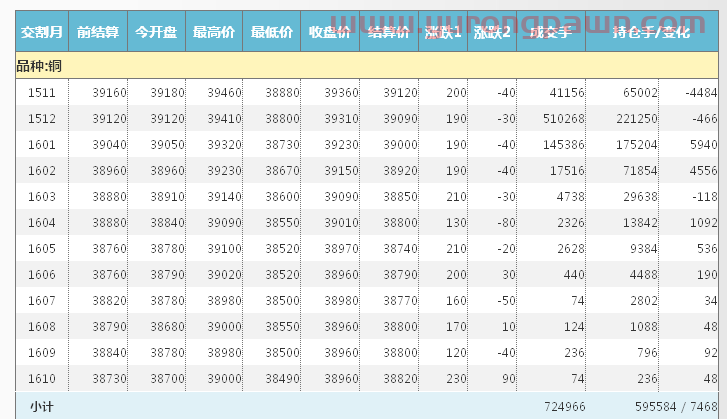
Task: Click the 1601 delivery month cell
Action: tap(42, 145)
